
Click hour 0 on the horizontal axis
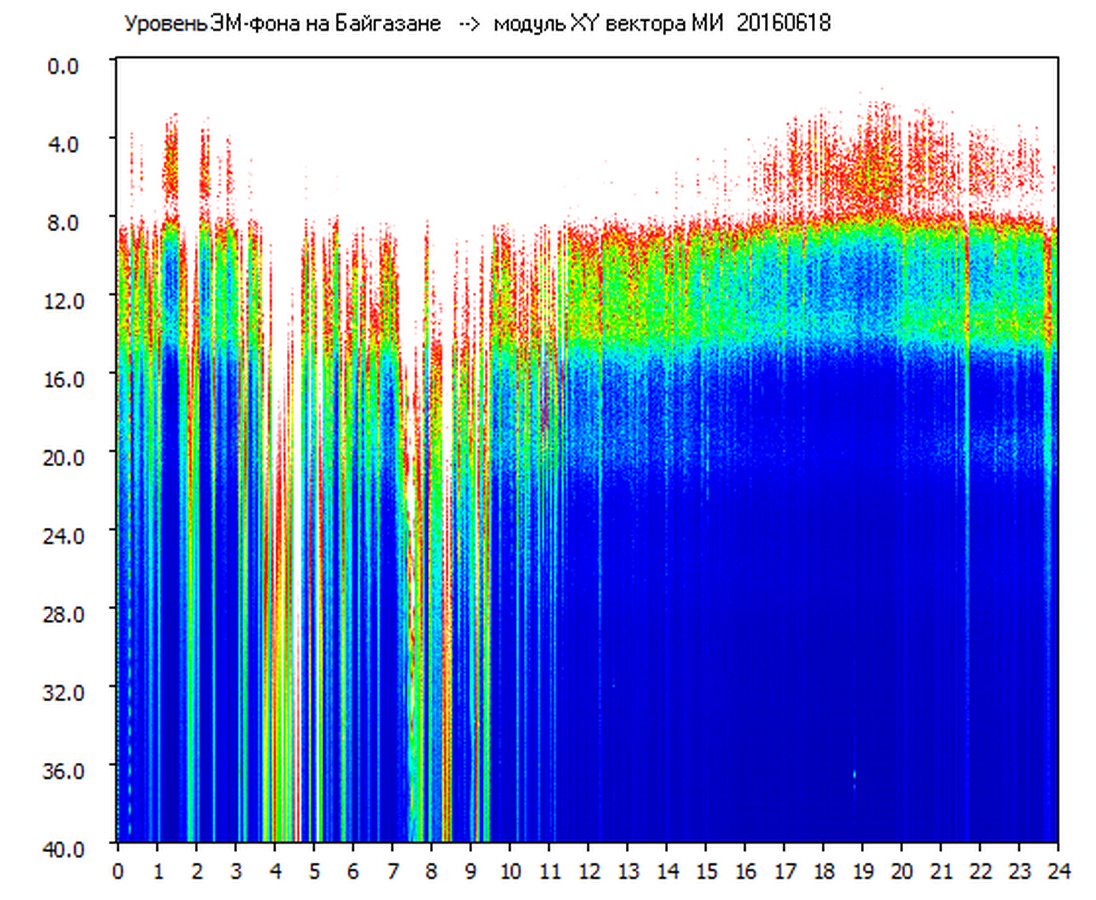tap(118, 871)
